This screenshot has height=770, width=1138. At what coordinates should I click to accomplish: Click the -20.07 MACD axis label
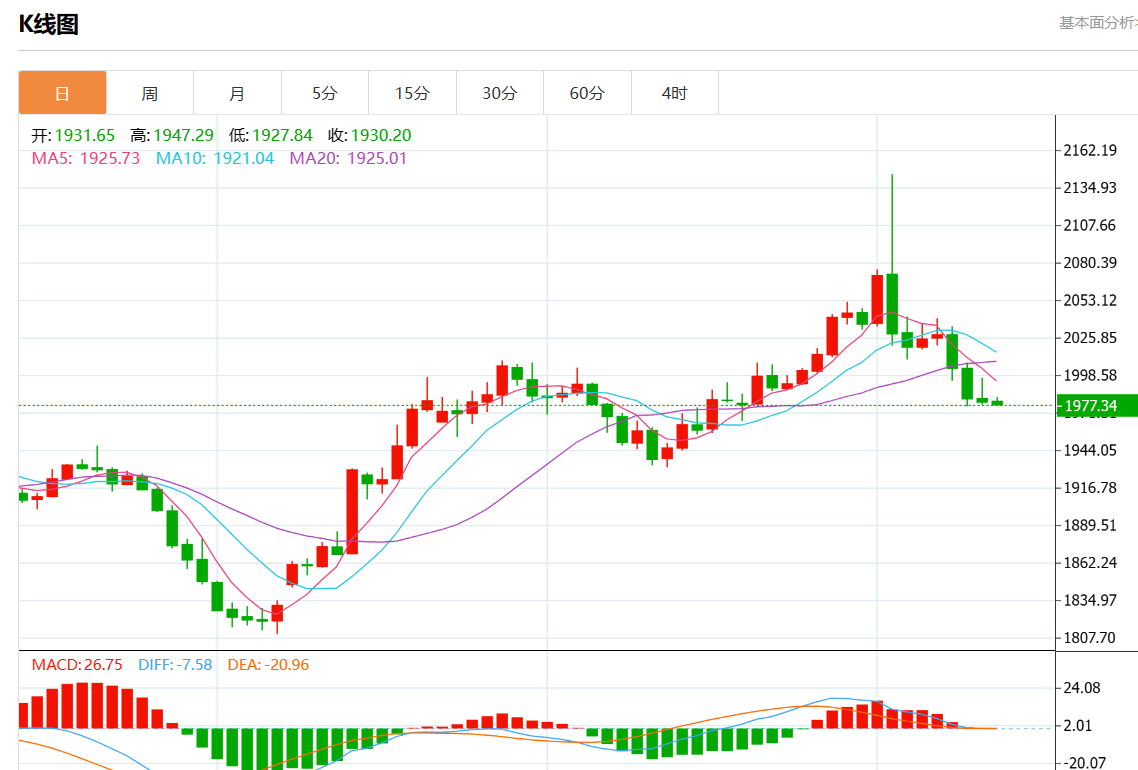coord(1084,763)
